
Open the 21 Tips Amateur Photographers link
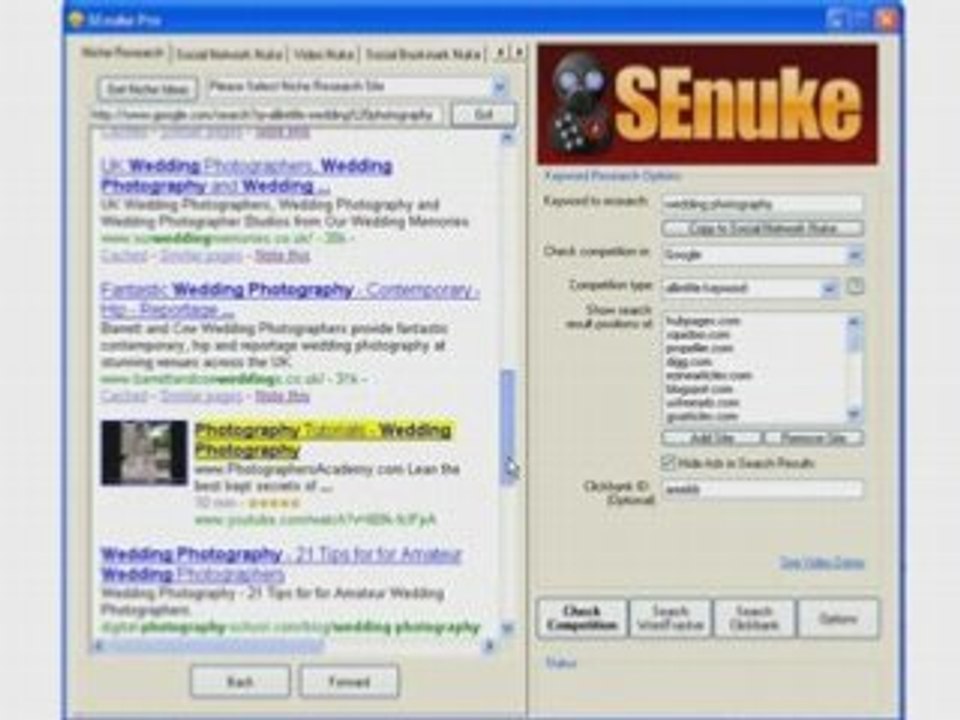coord(281,564)
